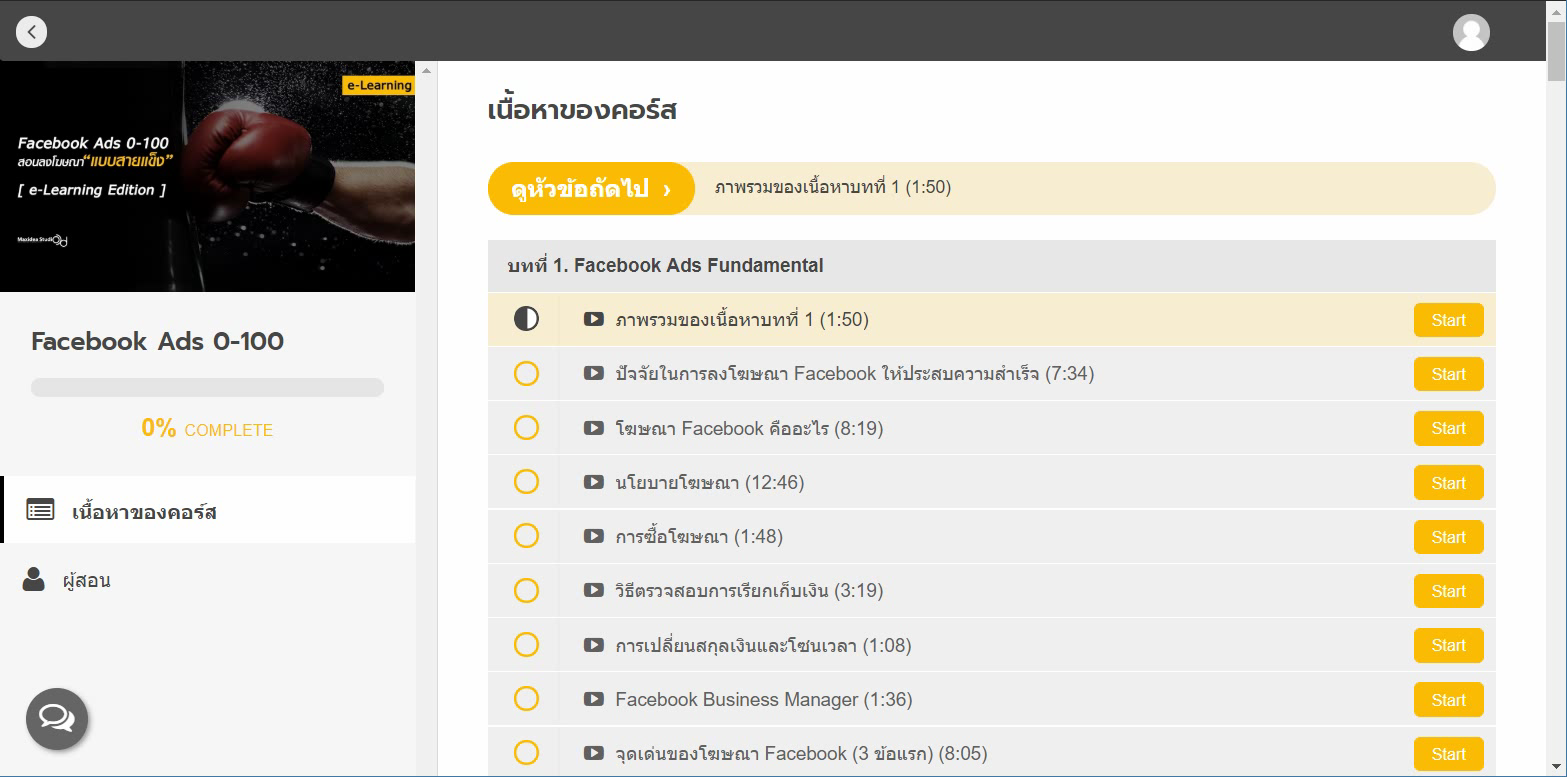Click completion circle for การซื้อโฆษณา

pos(526,536)
